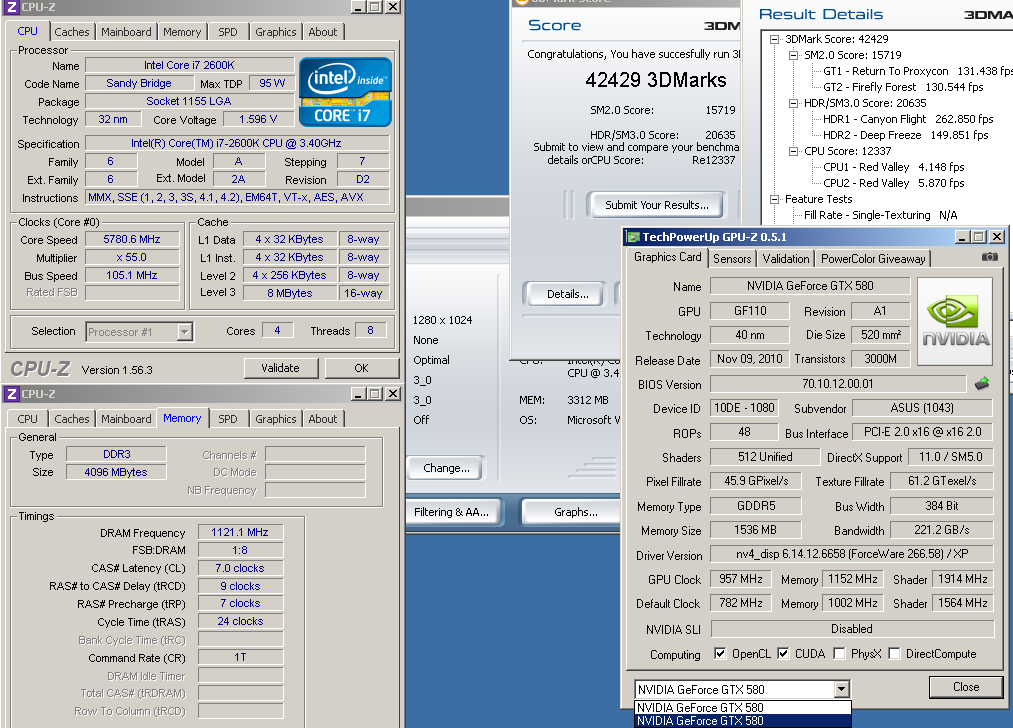Close the top CPU-Z window
This screenshot has width=1013, height=728.
[x=392, y=6]
